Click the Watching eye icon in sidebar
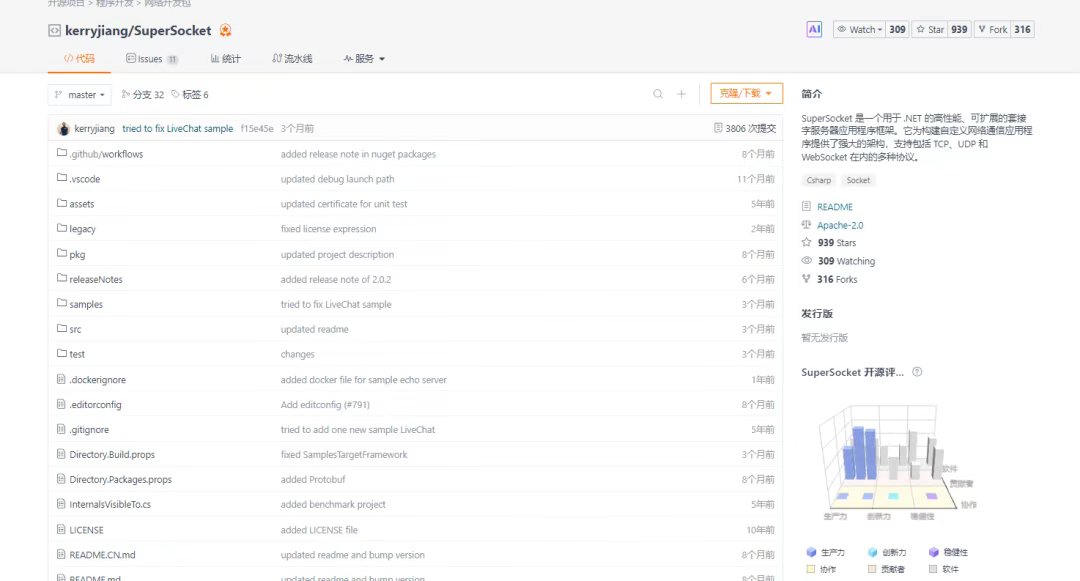 (807, 261)
